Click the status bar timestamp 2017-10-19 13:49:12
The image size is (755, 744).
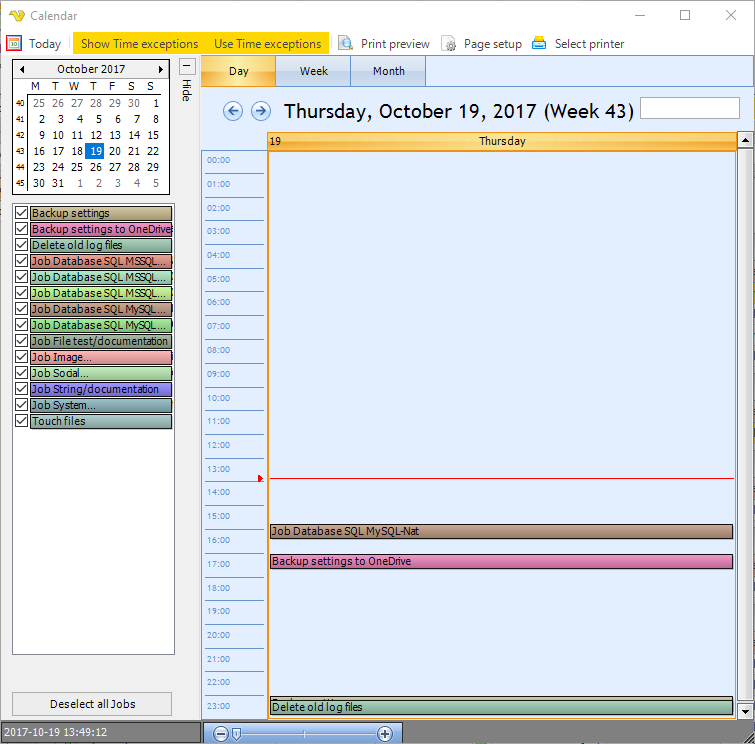[x=55, y=732]
